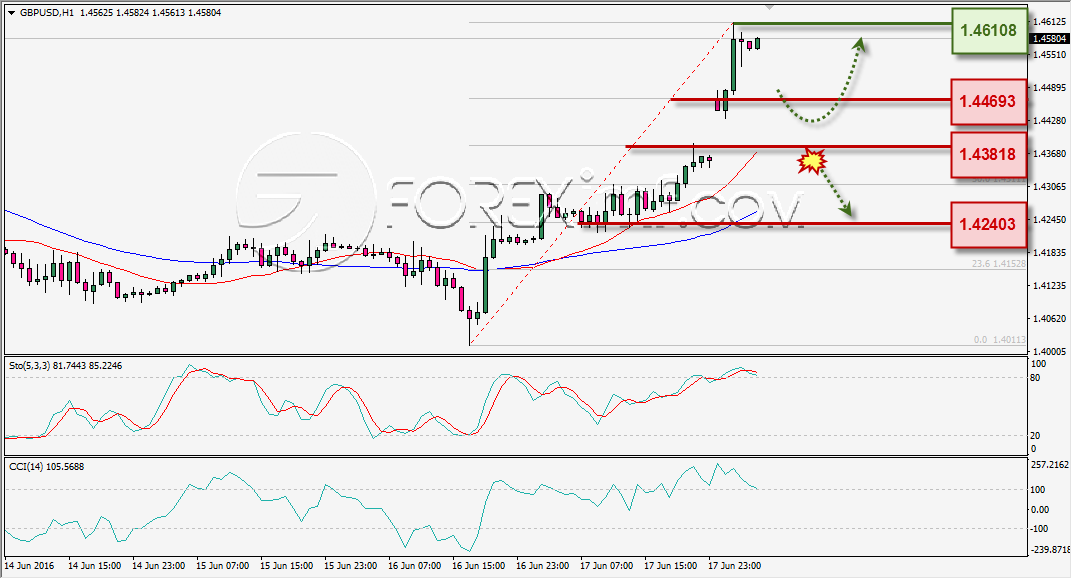Click the CCI(14) 105.5688 indicator label

[46, 466]
